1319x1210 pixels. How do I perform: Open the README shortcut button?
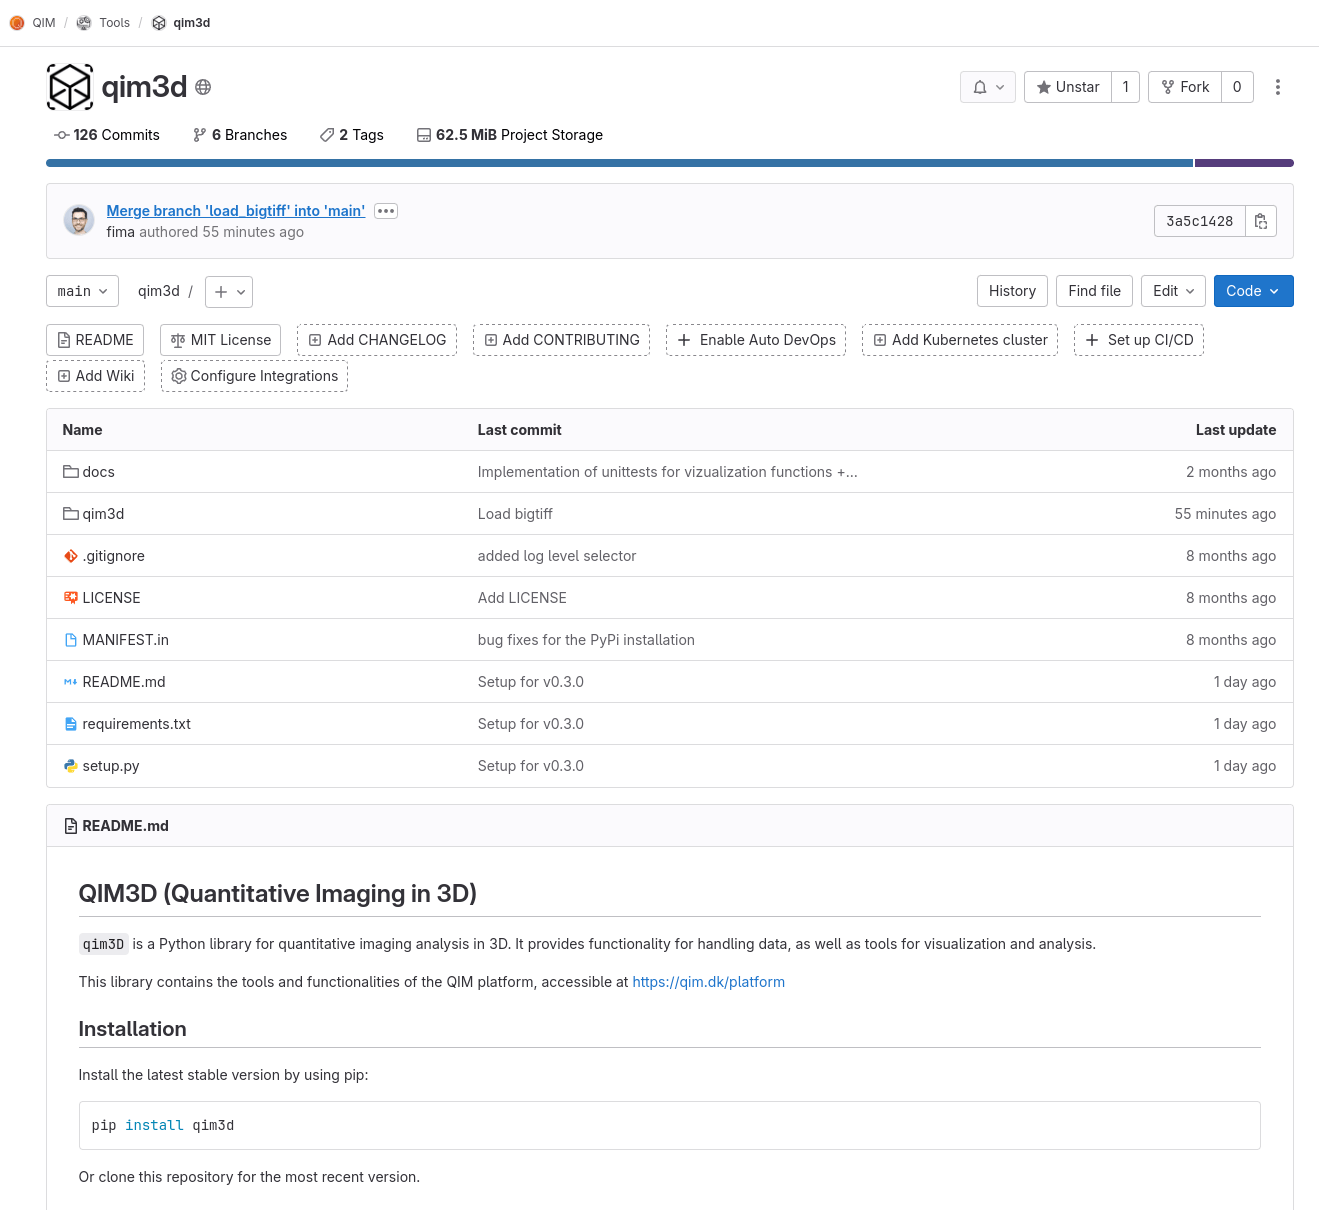[x=95, y=340]
